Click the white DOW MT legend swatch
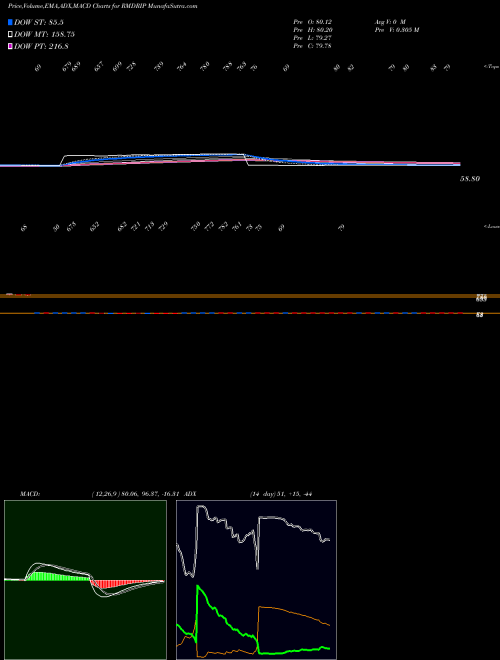 [10, 35]
